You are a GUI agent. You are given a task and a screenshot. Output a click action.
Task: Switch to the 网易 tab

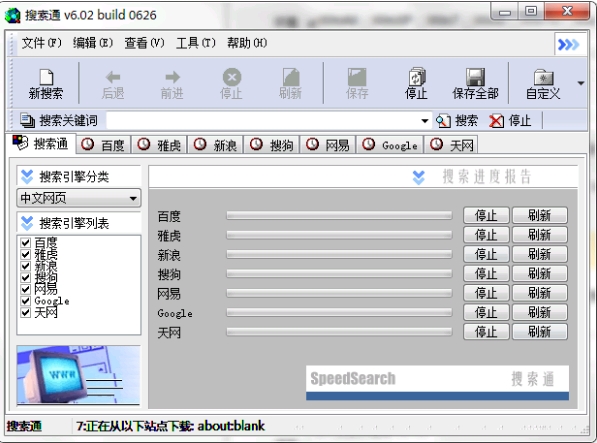click(x=328, y=145)
